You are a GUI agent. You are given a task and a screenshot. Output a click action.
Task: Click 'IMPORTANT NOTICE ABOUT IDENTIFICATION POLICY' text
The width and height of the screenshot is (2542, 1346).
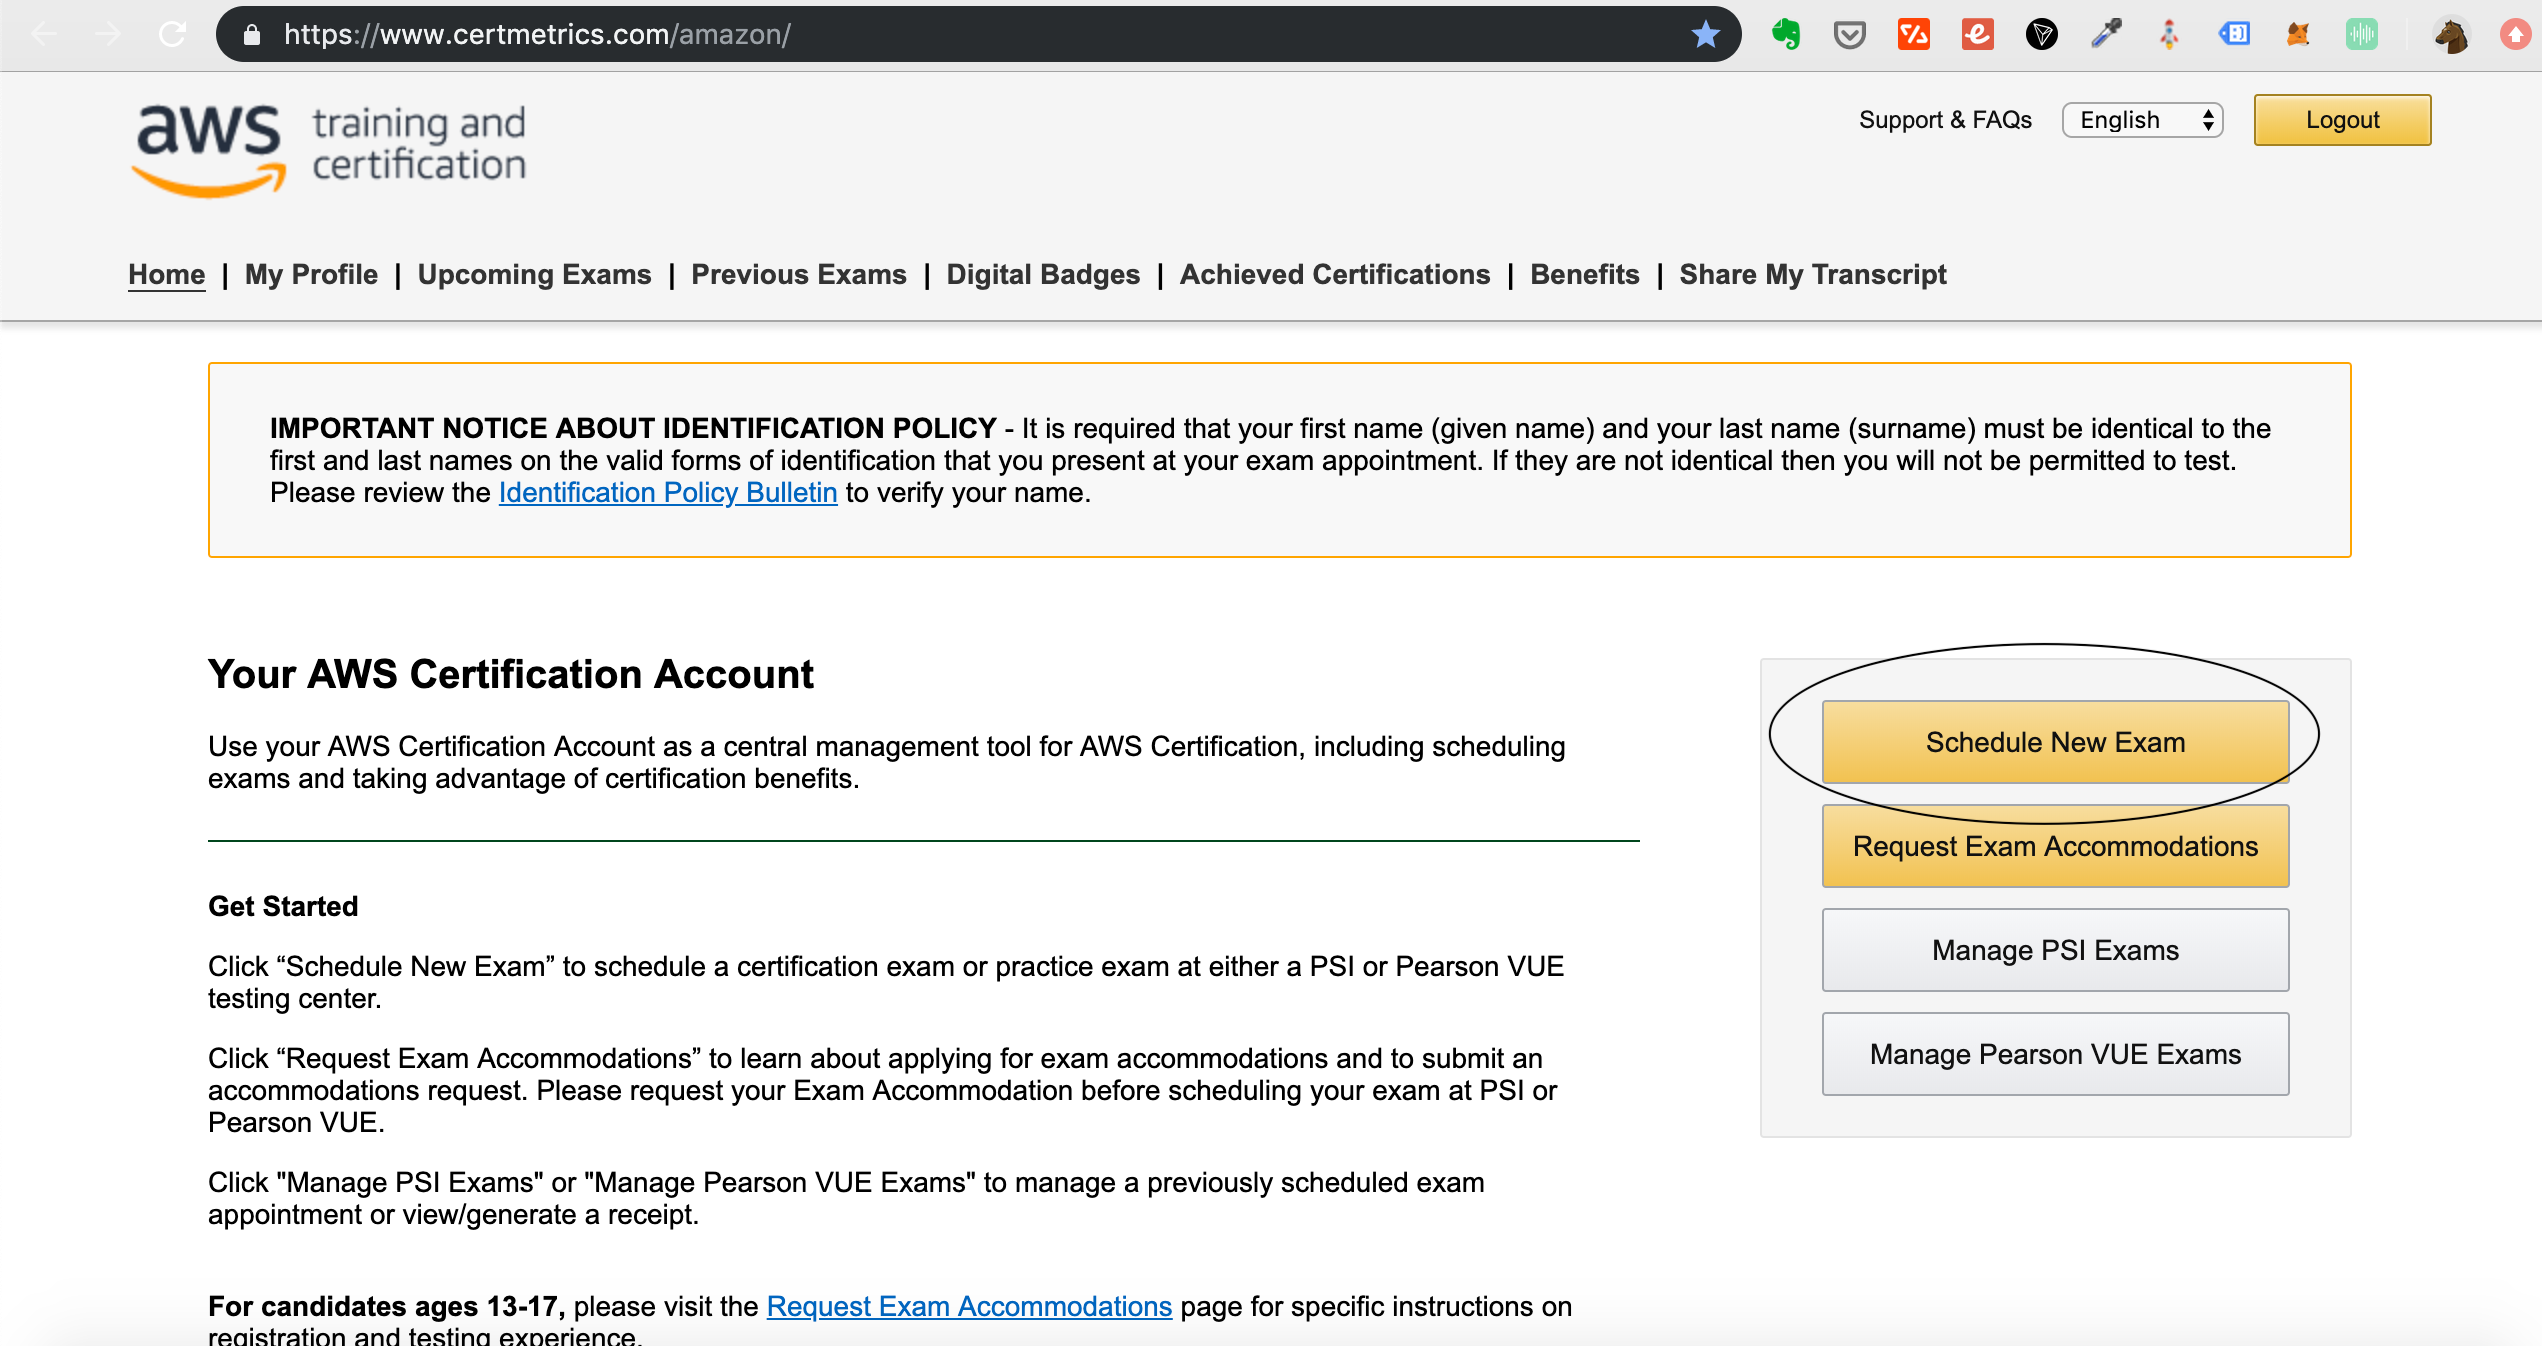[633, 428]
